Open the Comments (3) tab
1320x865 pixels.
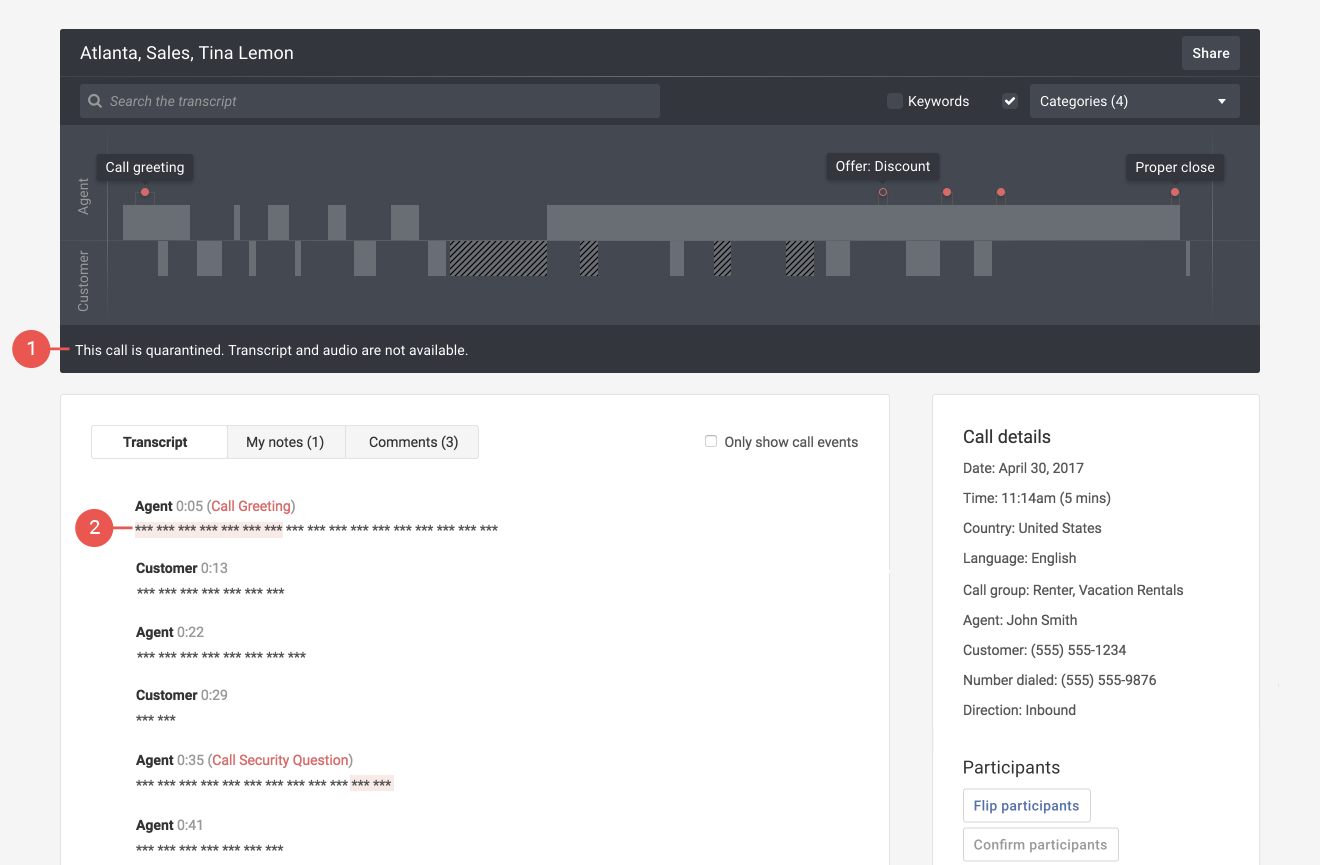(413, 442)
